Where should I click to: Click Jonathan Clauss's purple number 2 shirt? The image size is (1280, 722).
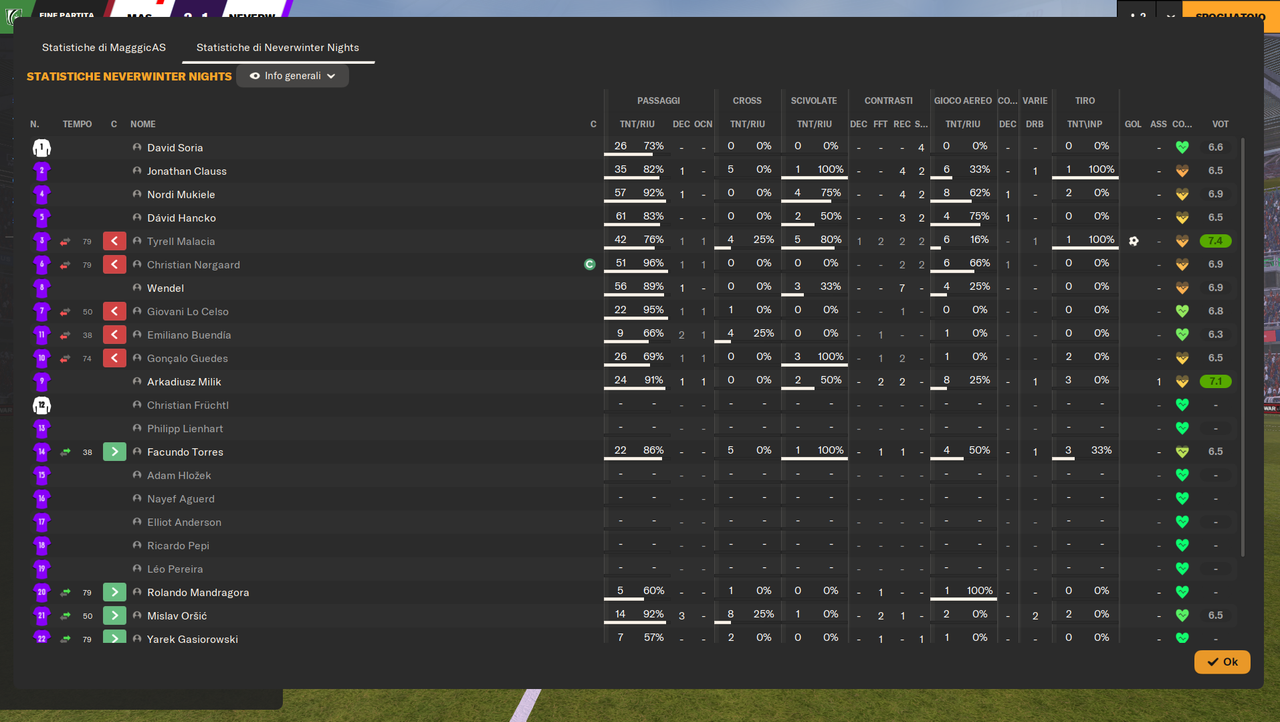(41, 171)
